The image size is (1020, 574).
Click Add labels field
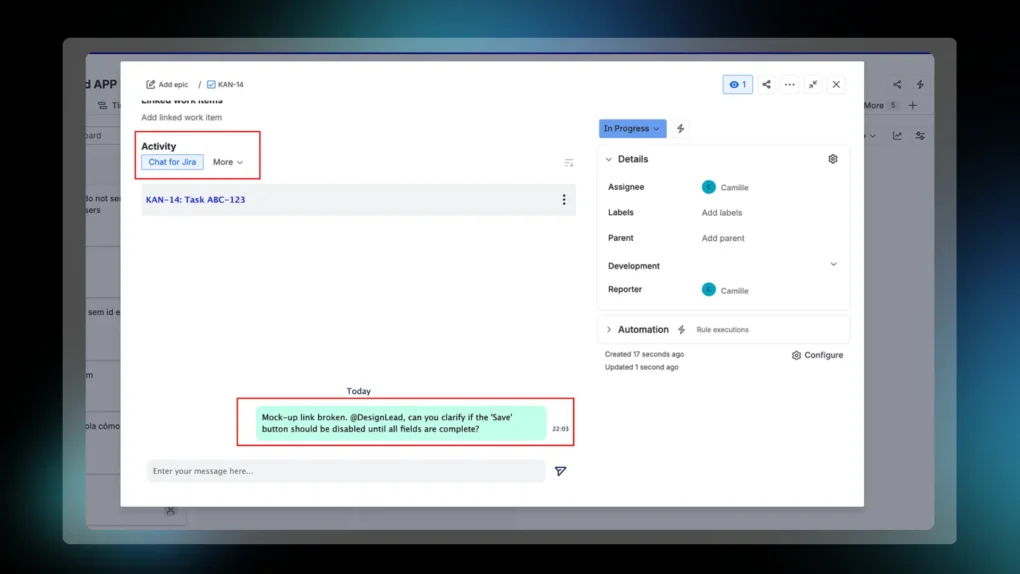(721, 213)
